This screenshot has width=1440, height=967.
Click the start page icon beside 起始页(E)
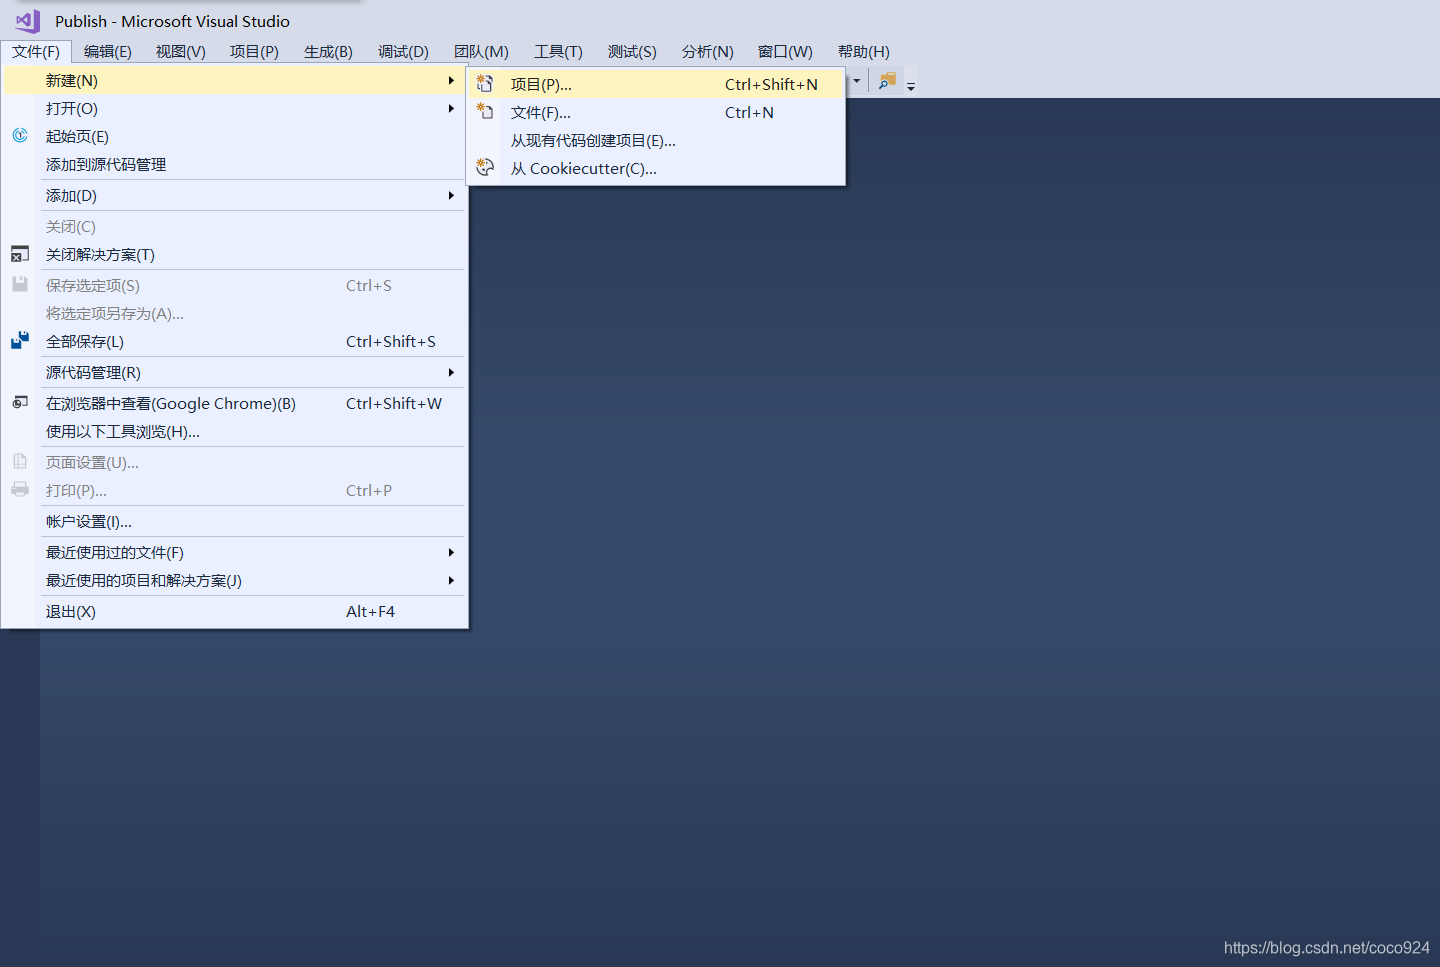(x=20, y=135)
